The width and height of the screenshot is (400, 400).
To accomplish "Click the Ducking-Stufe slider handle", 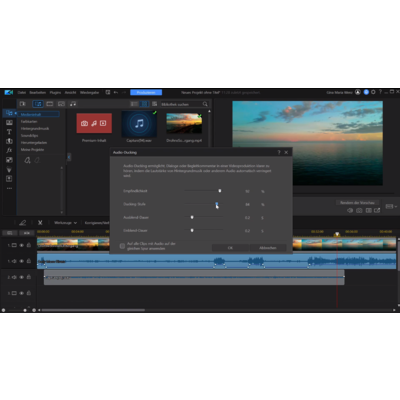I will pyautogui.click(x=217, y=204).
